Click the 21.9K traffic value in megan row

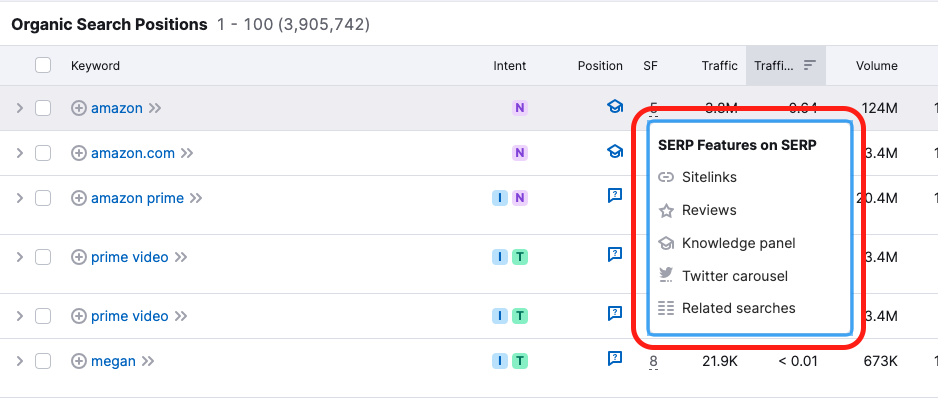pos(719,361)
